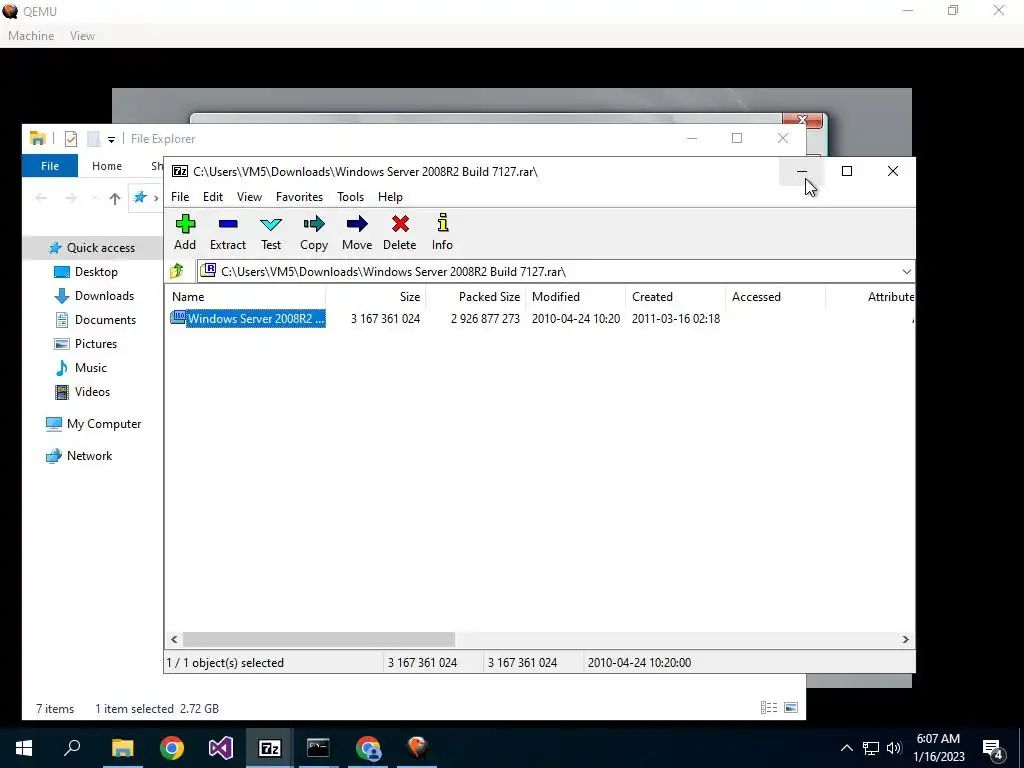Expand the quick access toolbar dropdown arrow in Explorer
The image size is (1024, 768).
[x=111, y=139]
